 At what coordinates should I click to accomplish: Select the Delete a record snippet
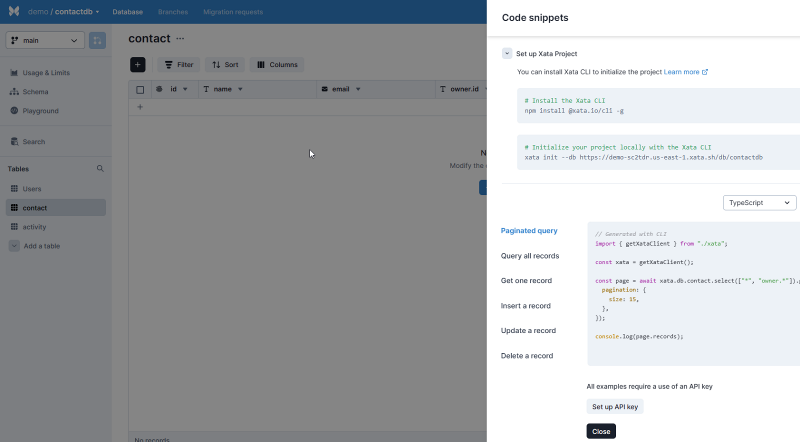(x=527, y=356)
